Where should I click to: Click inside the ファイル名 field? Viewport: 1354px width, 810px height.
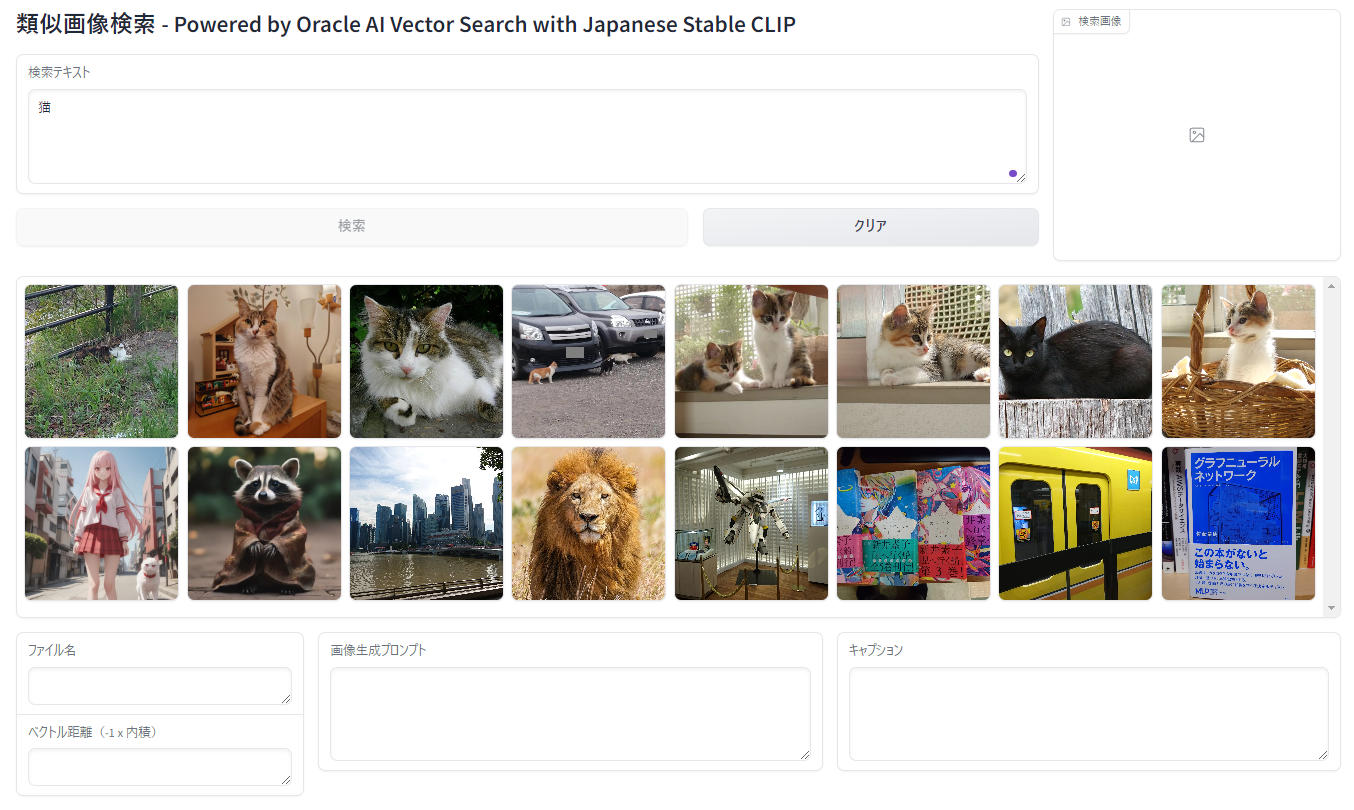[160, 686]
